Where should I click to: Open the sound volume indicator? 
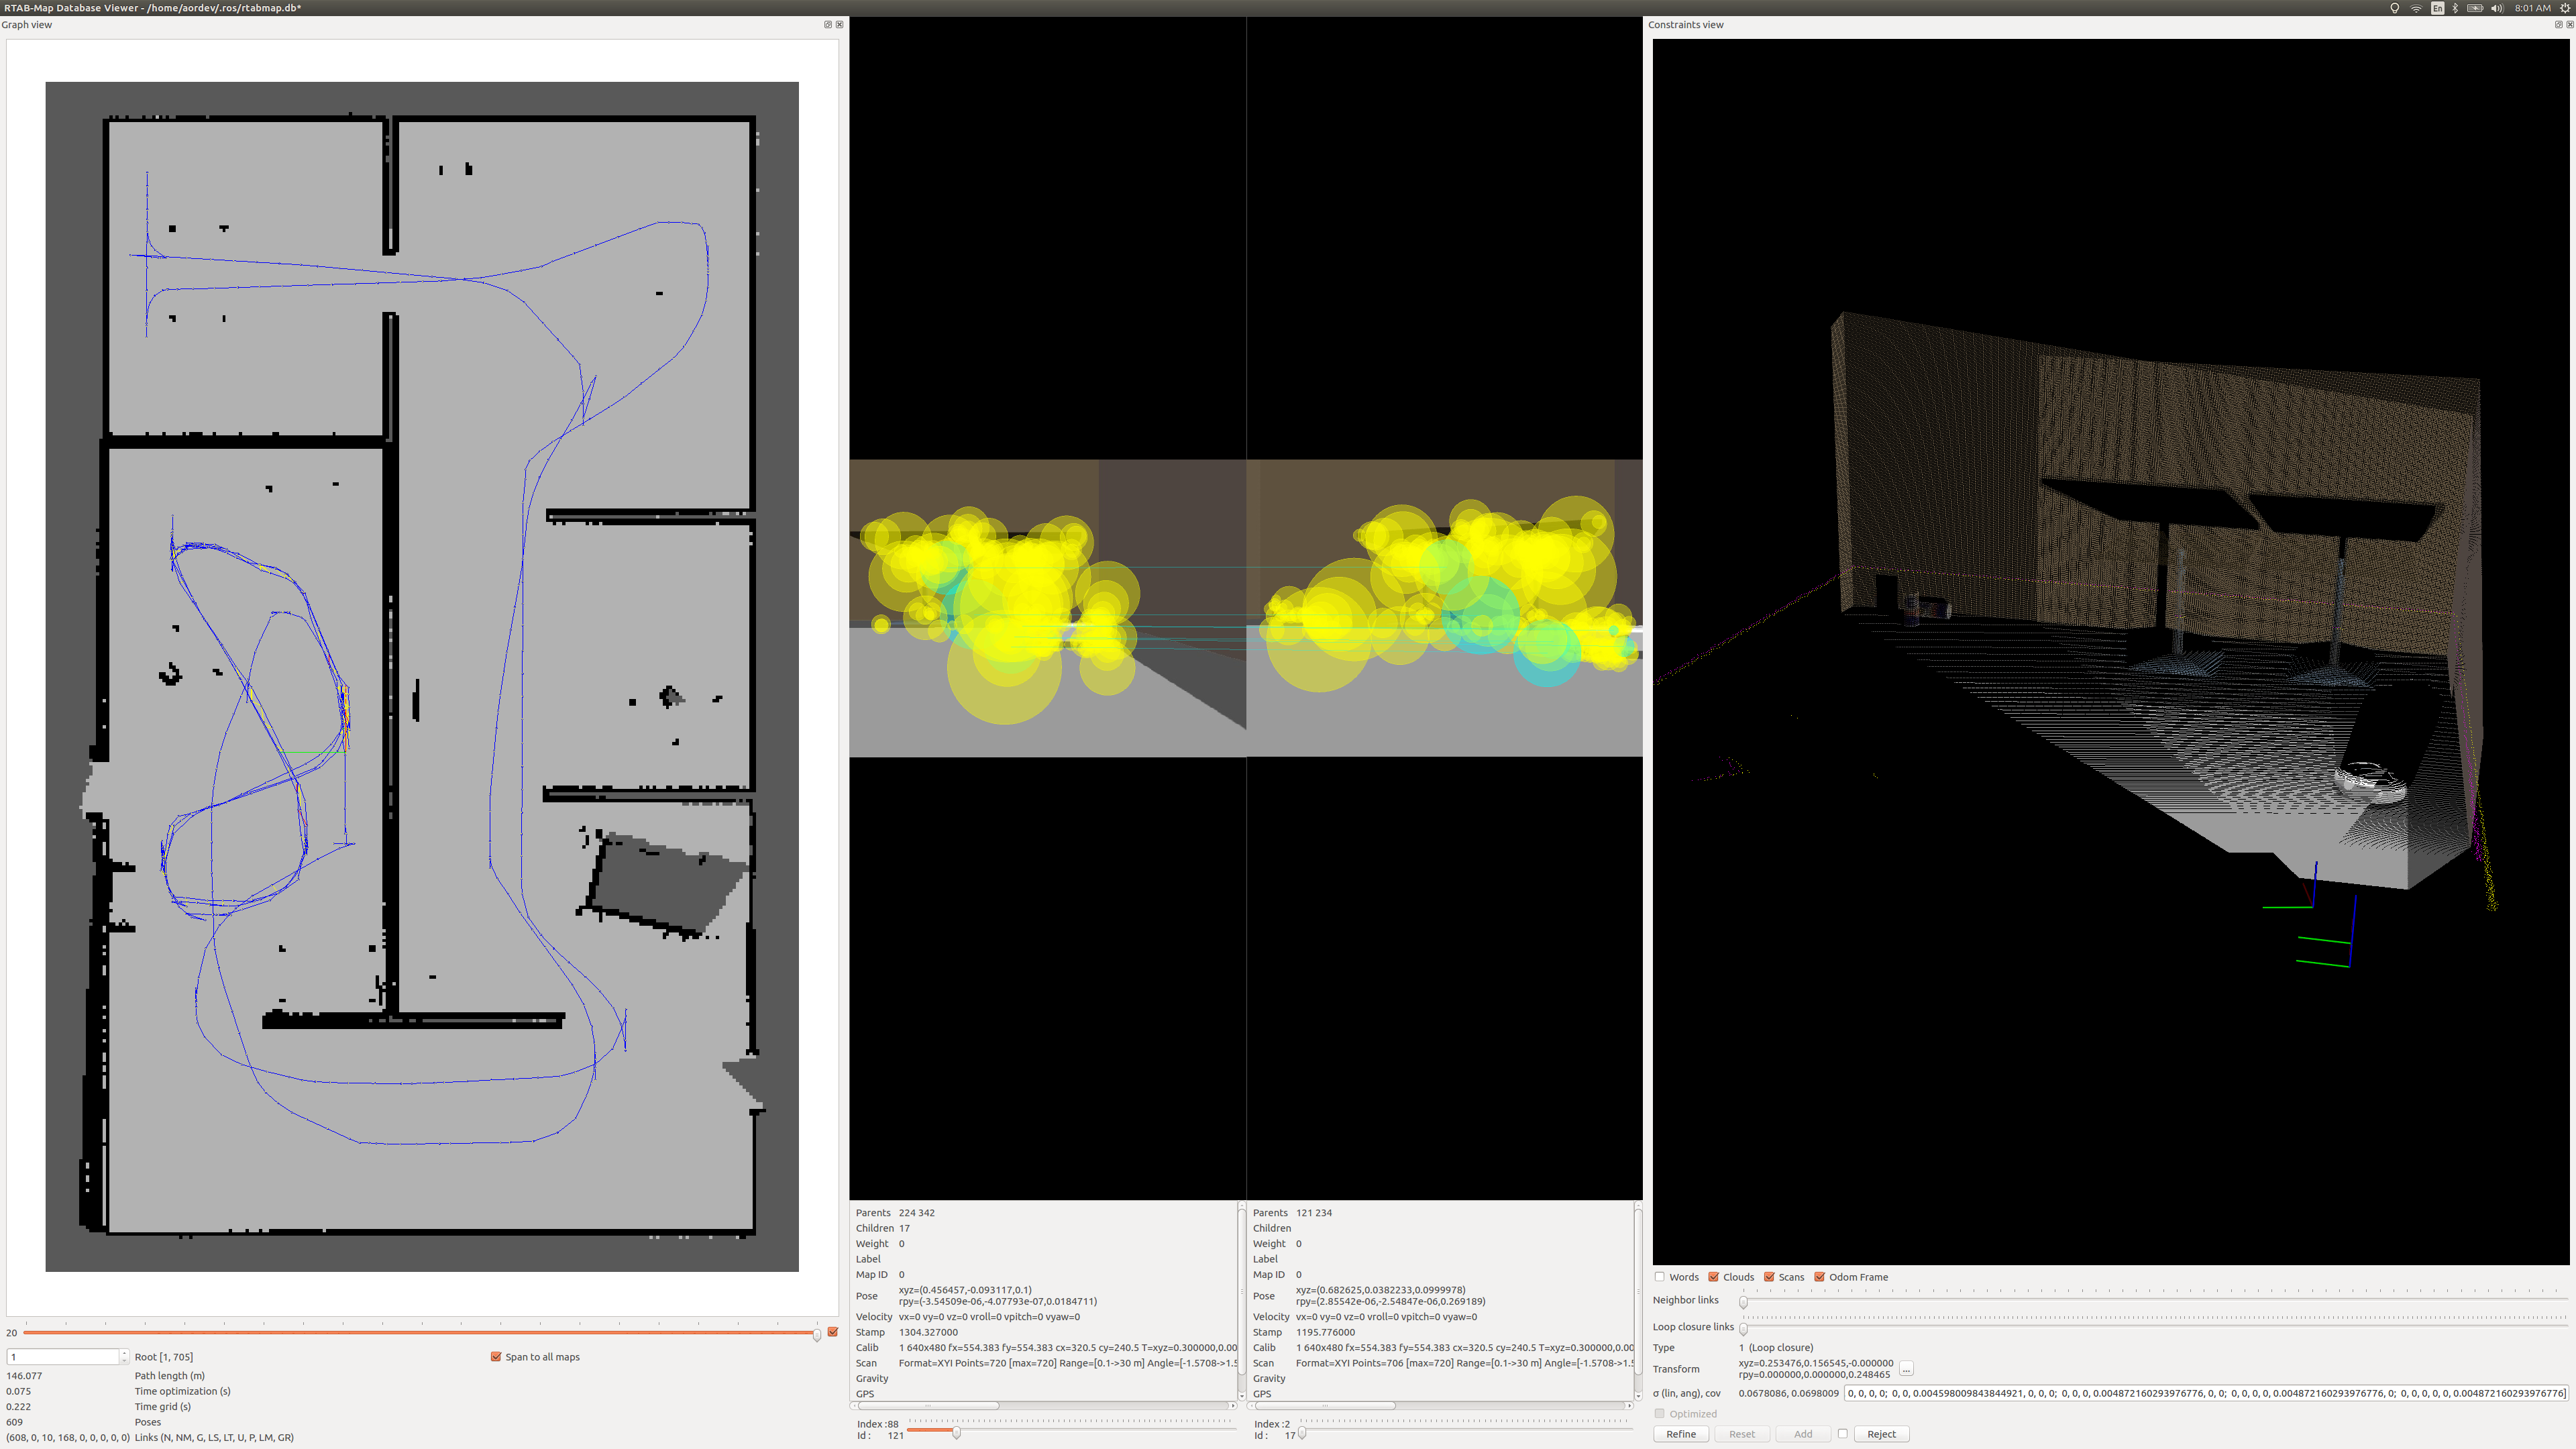tap(2497, 8)
